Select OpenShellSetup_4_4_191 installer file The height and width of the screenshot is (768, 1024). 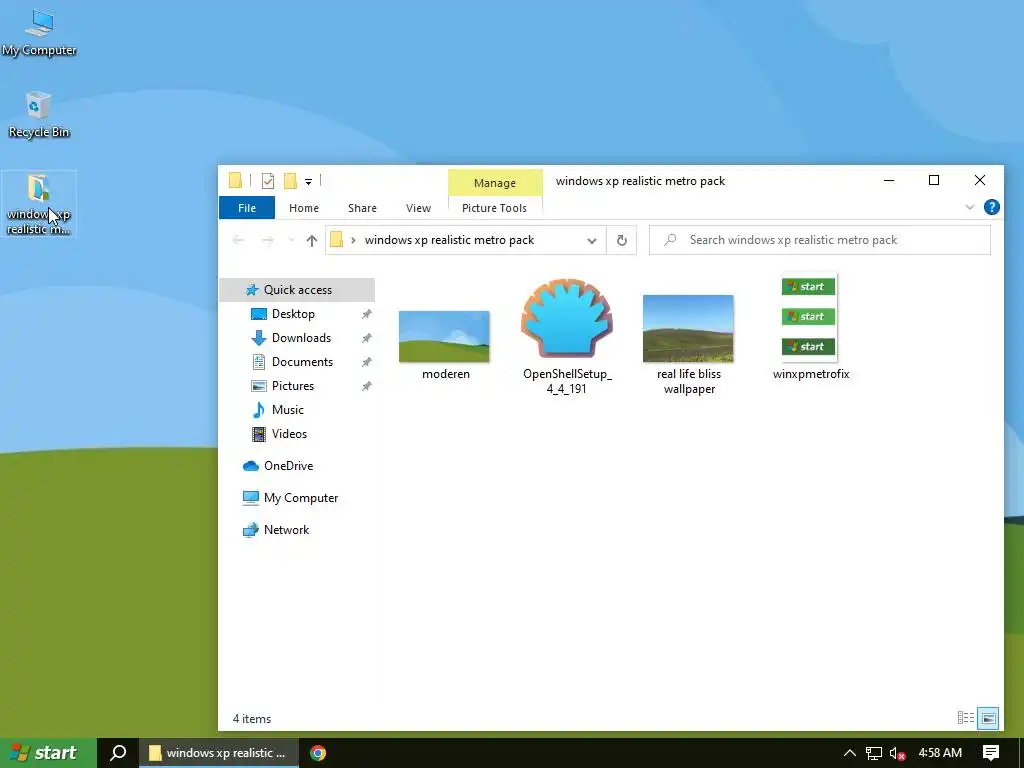[x=567, y=337]
